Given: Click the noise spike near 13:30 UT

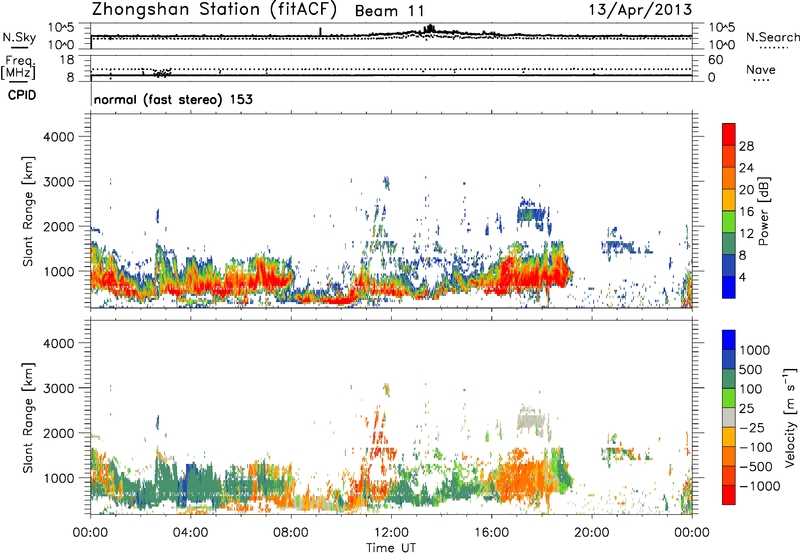Looking at the screenshot, I should [430, 29].
